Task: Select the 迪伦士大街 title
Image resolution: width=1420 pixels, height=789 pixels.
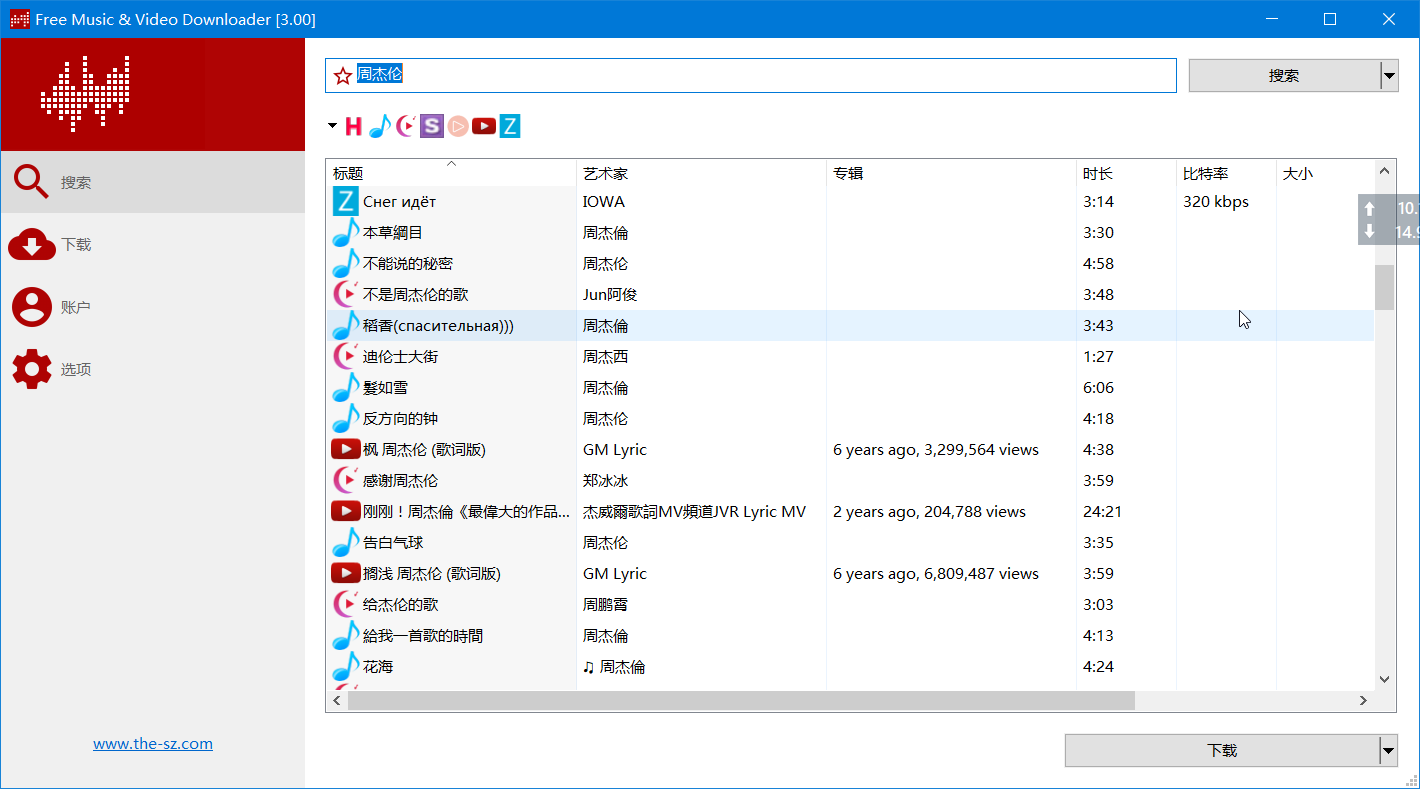Action: [x=400, y=356]
